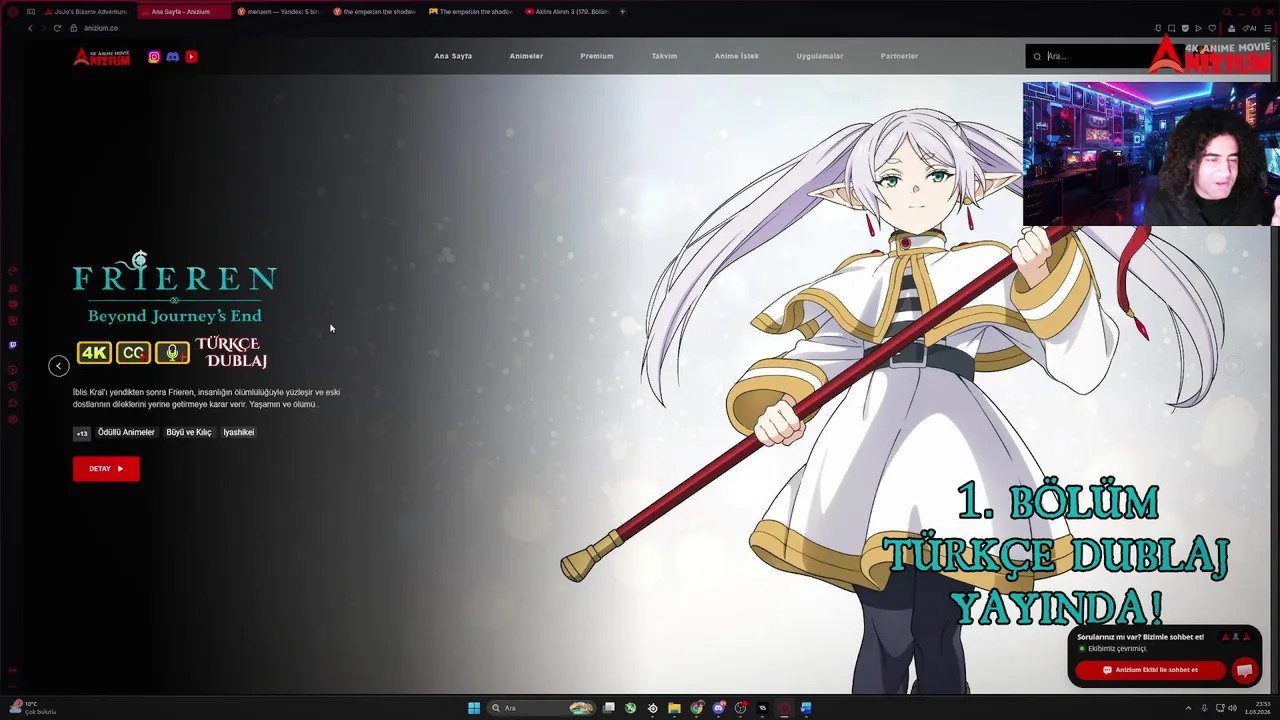This screenshot has width=1280, height=720.
Task: Click 'Ekibimiz çevrimiçi' status text
Action: pos(1117,649)
